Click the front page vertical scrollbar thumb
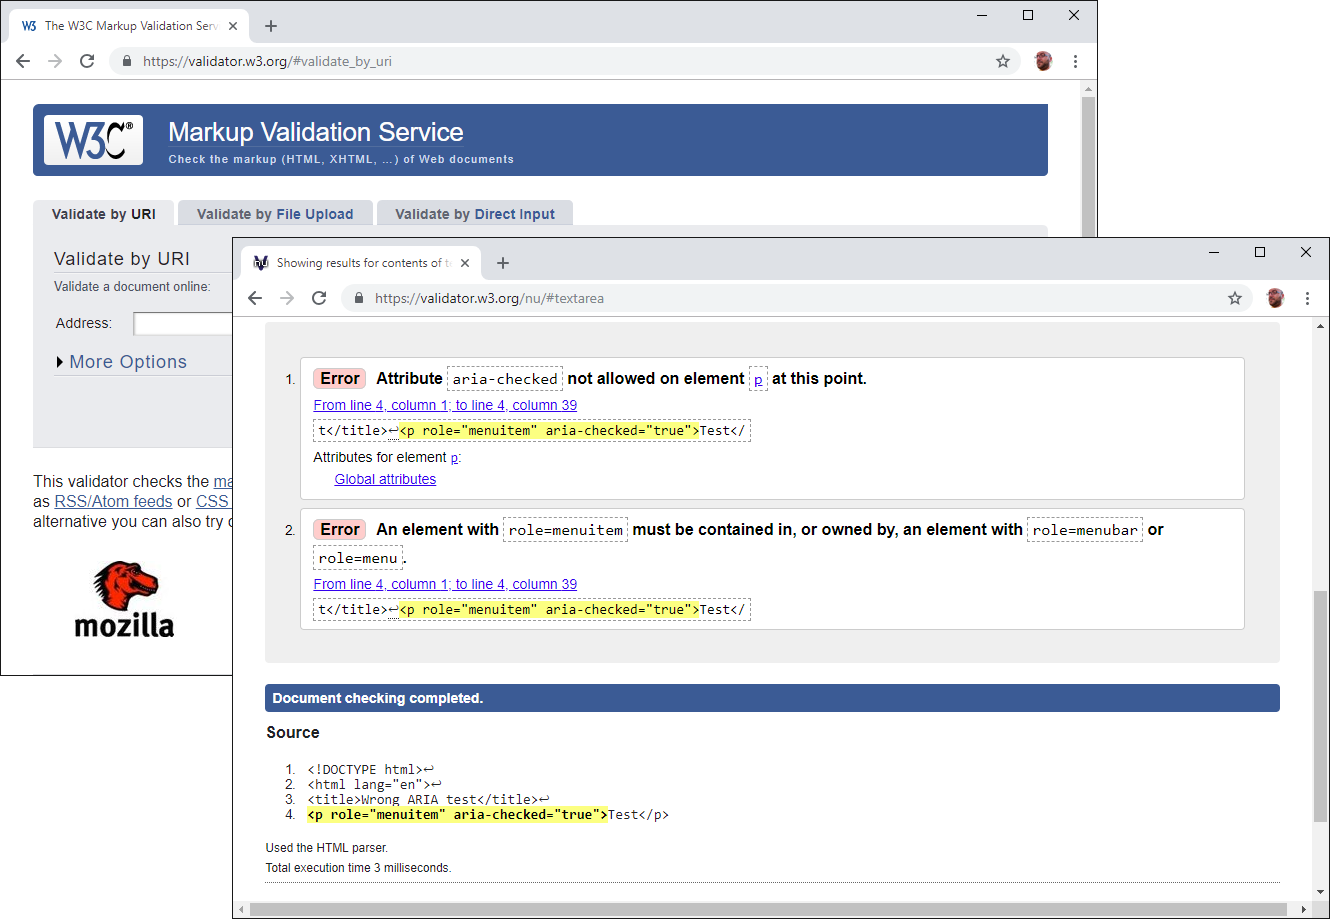This screenshot has width=1330, height=919. click(1321, 706)
